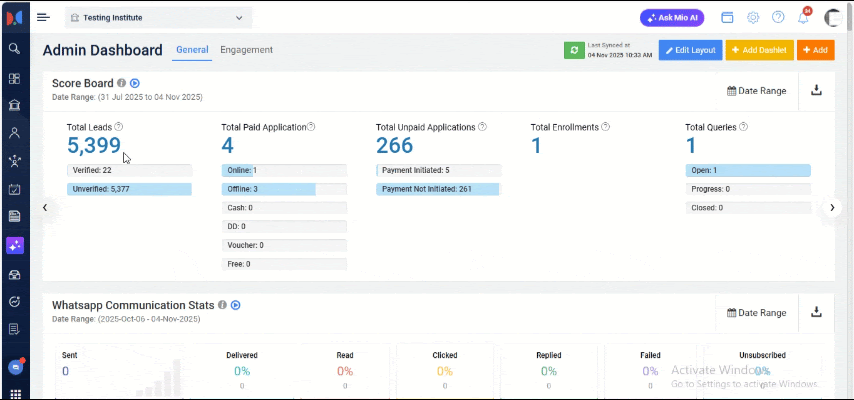This screenshot has width=854, height=400.
Task: Click the Total Leads 5,399 count
Action: [94, 146]
